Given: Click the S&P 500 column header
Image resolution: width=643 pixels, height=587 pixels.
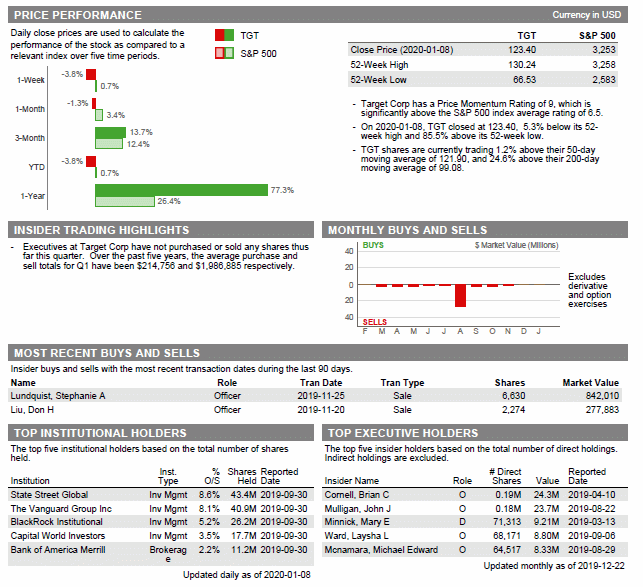Looking at the screenshot, I should (597, 36).
